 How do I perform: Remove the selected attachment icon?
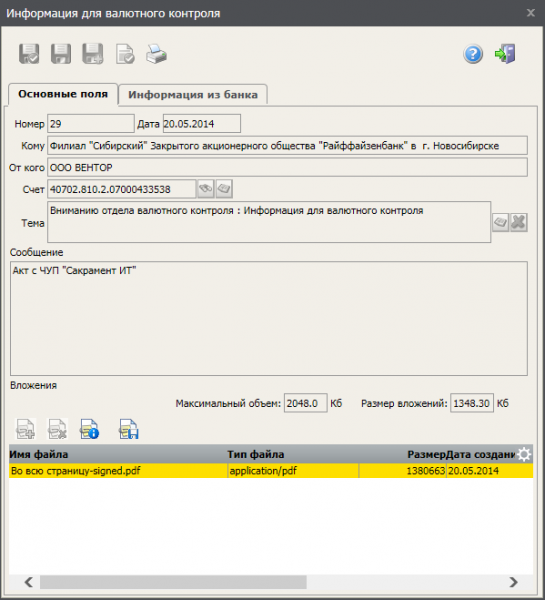(x=57, y=429)
